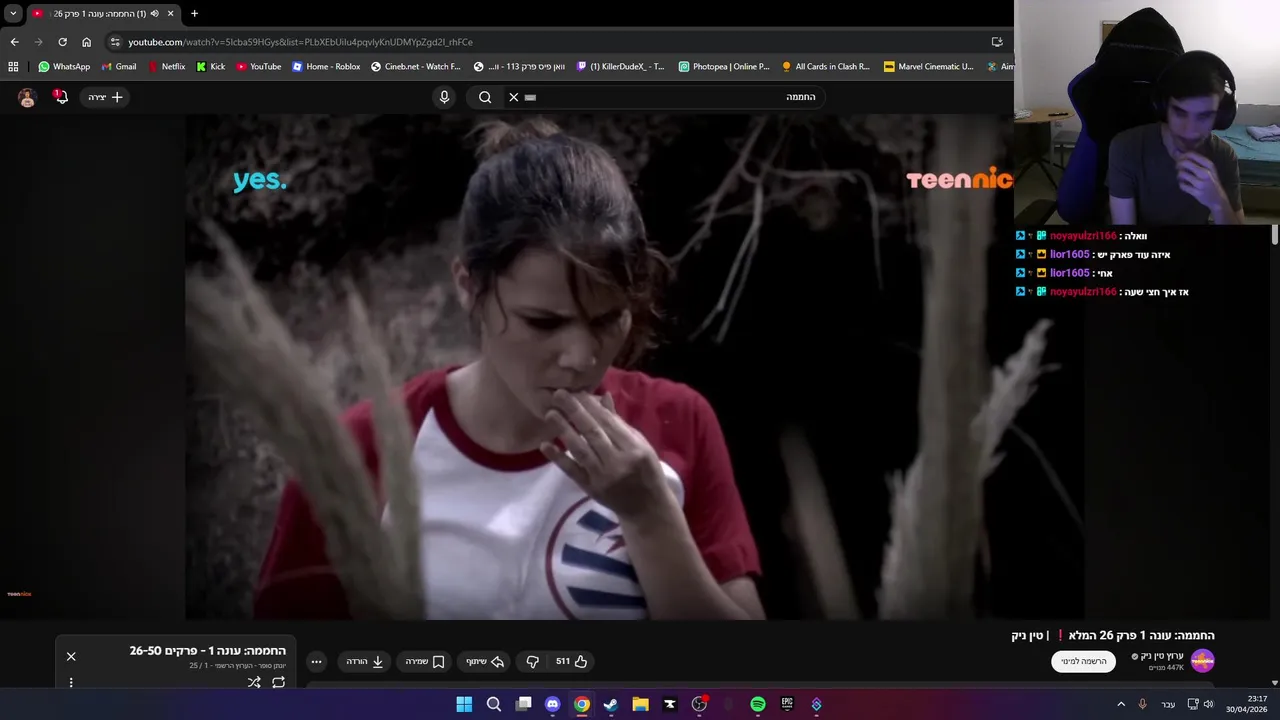Open Discord from the taskbar
Image resolution: width=1280 pixels, height=720 pixels.
[552, 704]
